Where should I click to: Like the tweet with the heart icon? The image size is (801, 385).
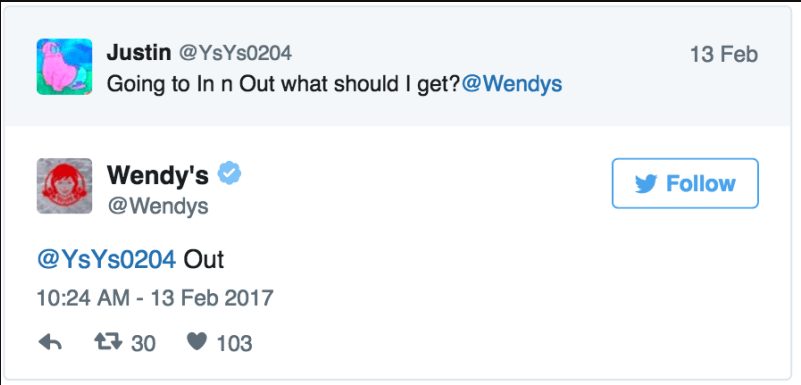click(x=197, y=342)
